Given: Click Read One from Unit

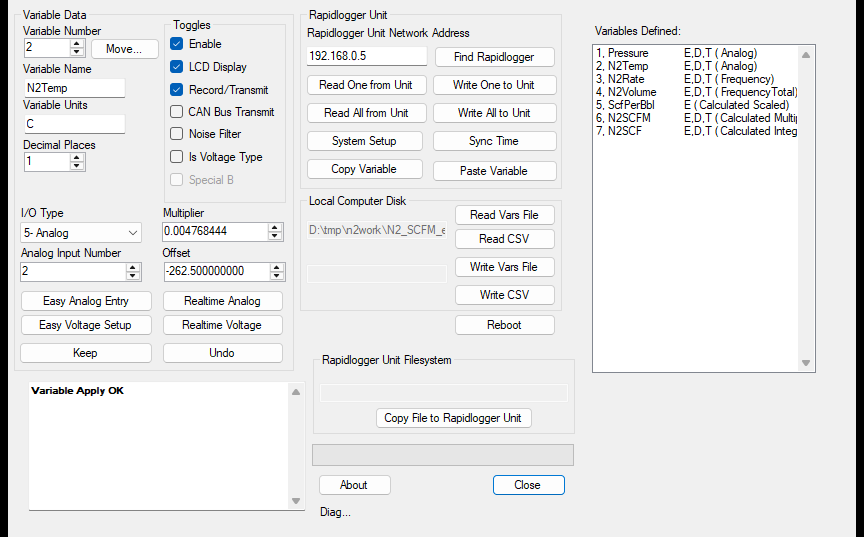Looking at the screenshot, I should 366,85.
